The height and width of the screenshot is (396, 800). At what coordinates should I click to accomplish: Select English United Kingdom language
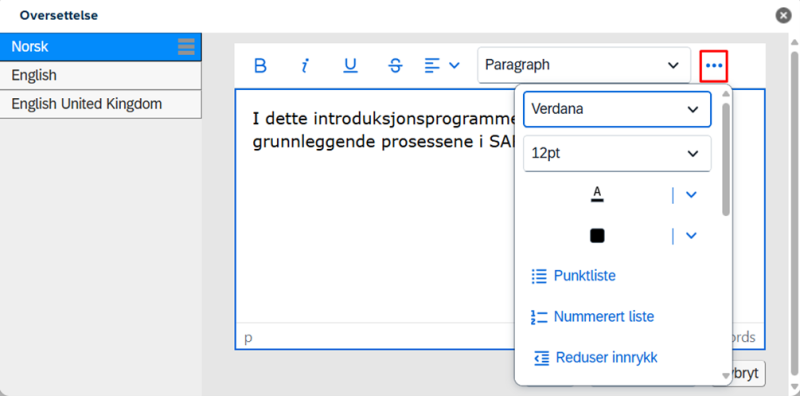101,104
